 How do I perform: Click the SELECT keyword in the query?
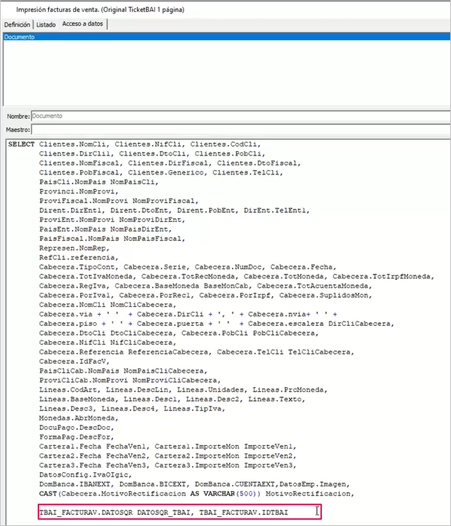point(21,144)
